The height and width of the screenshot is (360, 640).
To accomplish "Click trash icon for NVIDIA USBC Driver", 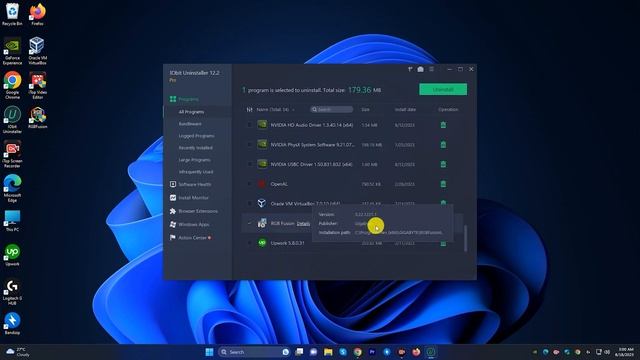I will tap(443, 164).
